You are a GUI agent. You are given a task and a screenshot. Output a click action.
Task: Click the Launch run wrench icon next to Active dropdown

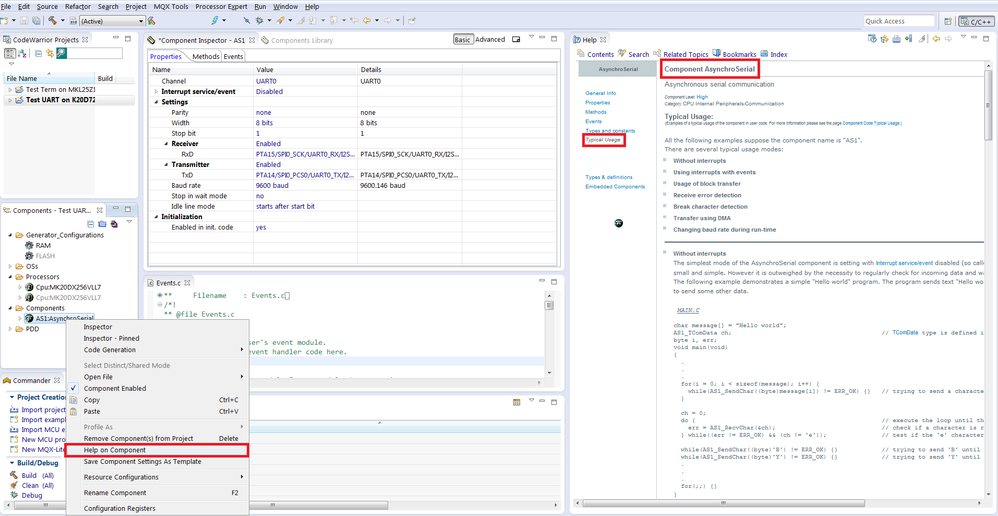click(x=151, y=20)
